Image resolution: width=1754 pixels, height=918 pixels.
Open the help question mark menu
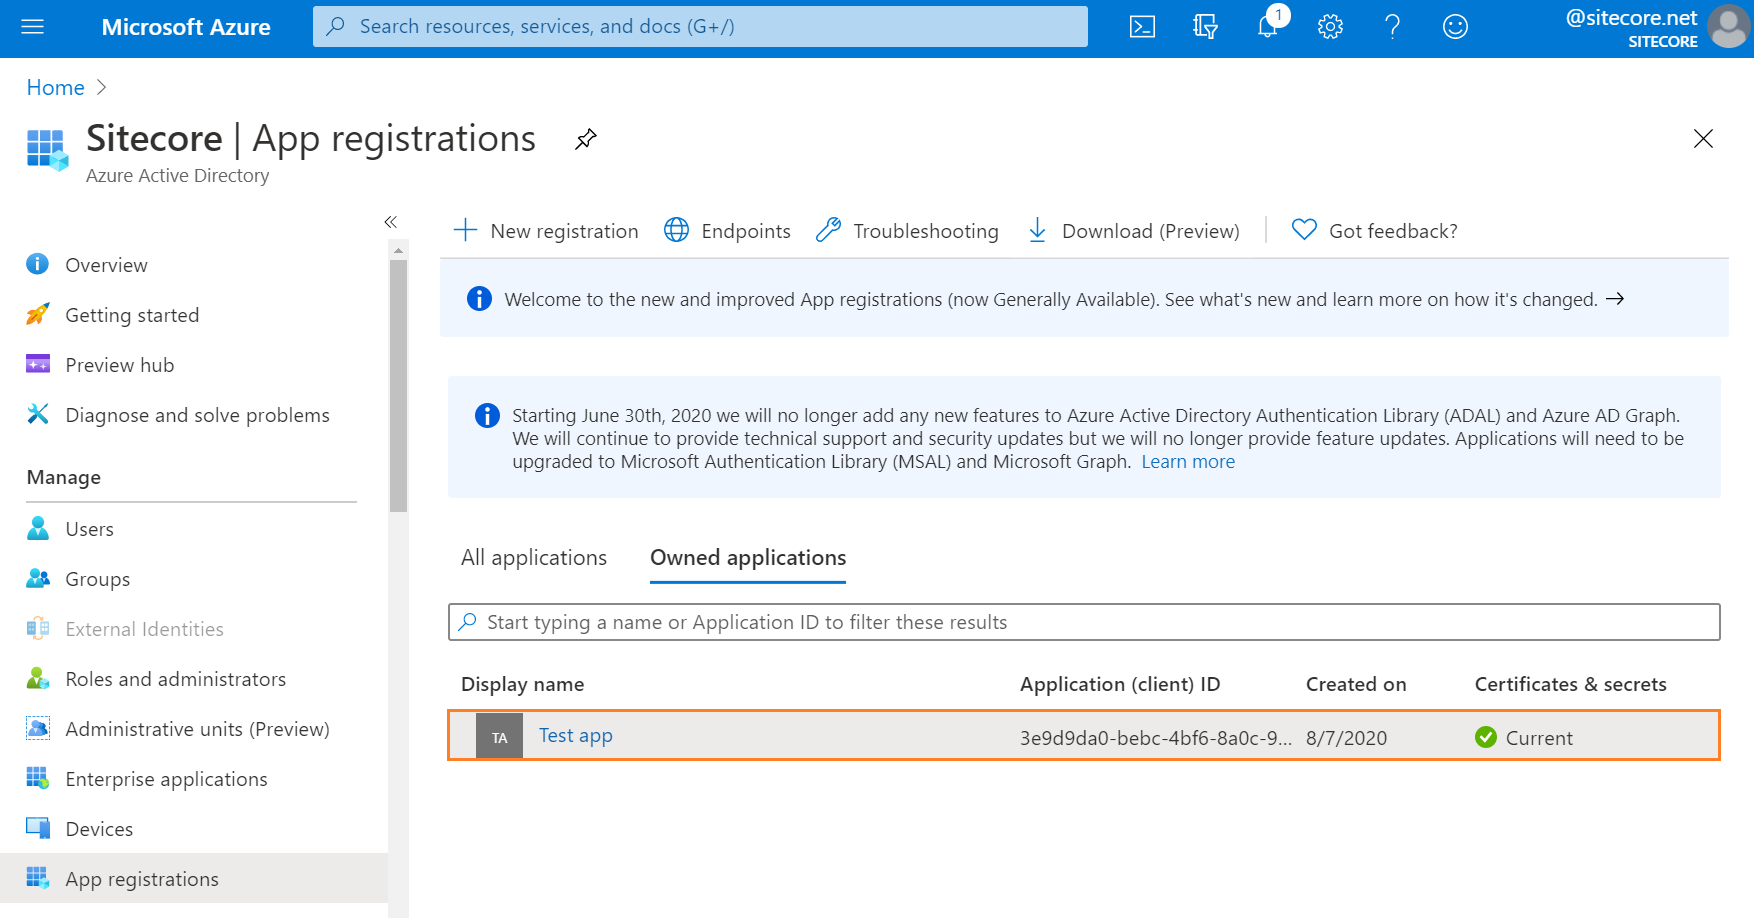tap(1392, 27)
